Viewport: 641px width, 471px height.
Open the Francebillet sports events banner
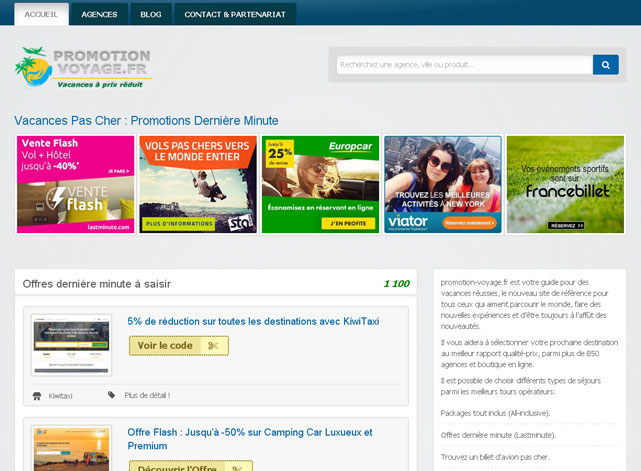point(565,184)
